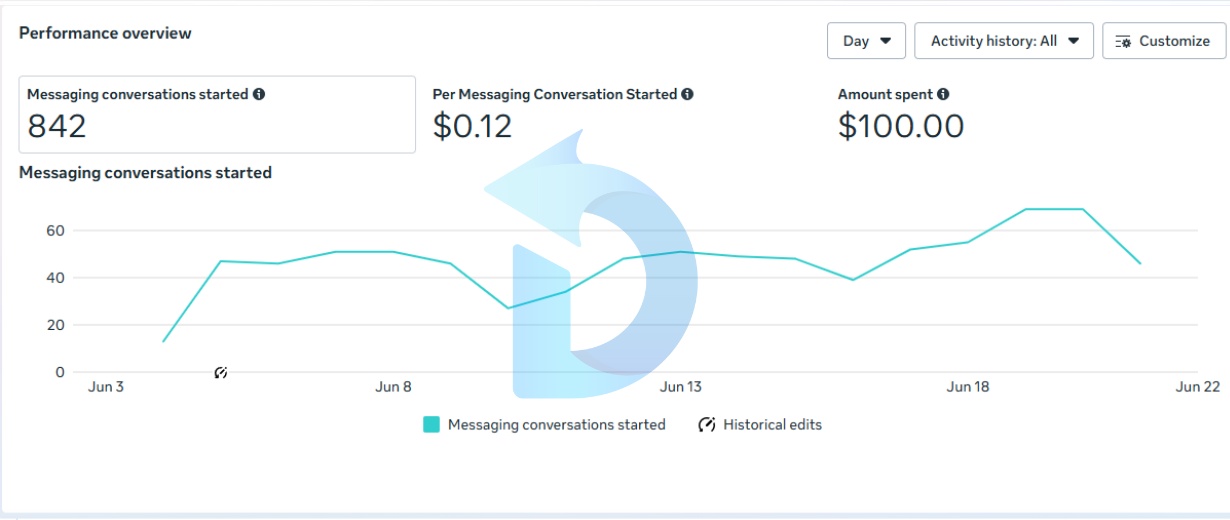Click the Historical edits legend label
Viewport: 1230px width, 520px height.
coord(772,425)
